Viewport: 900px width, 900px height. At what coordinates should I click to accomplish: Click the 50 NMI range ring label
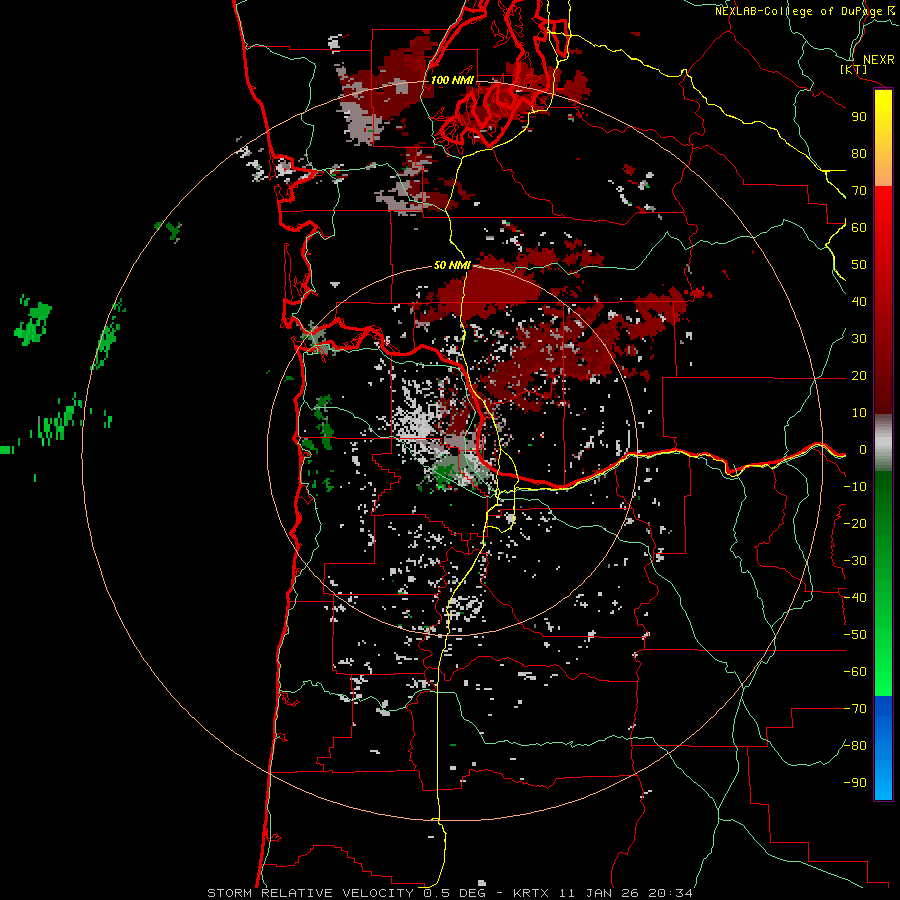click(452, 265)
